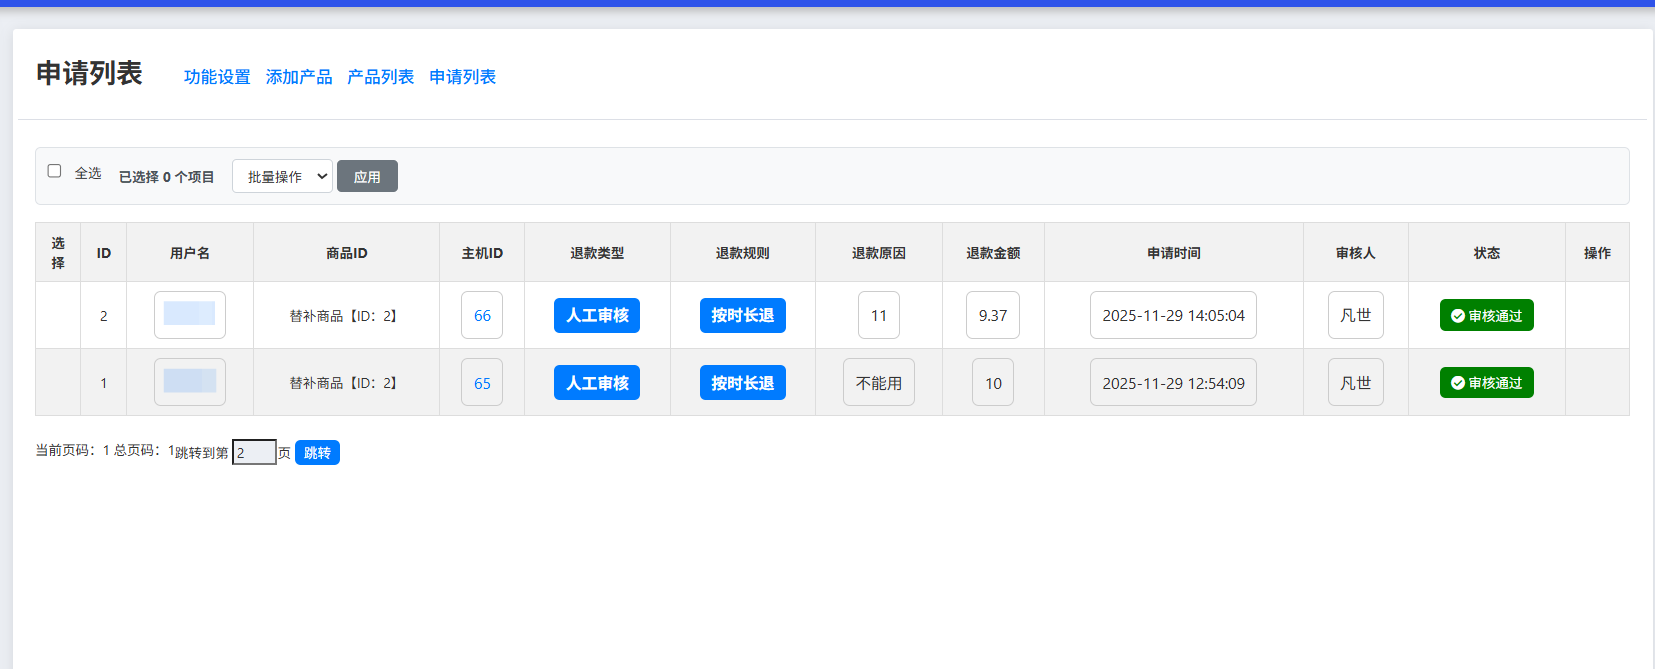The image size is (1655, 669).
Task: Click refund reason 不能用 cell
Action: pyautogui.click(x=879, y=383)
